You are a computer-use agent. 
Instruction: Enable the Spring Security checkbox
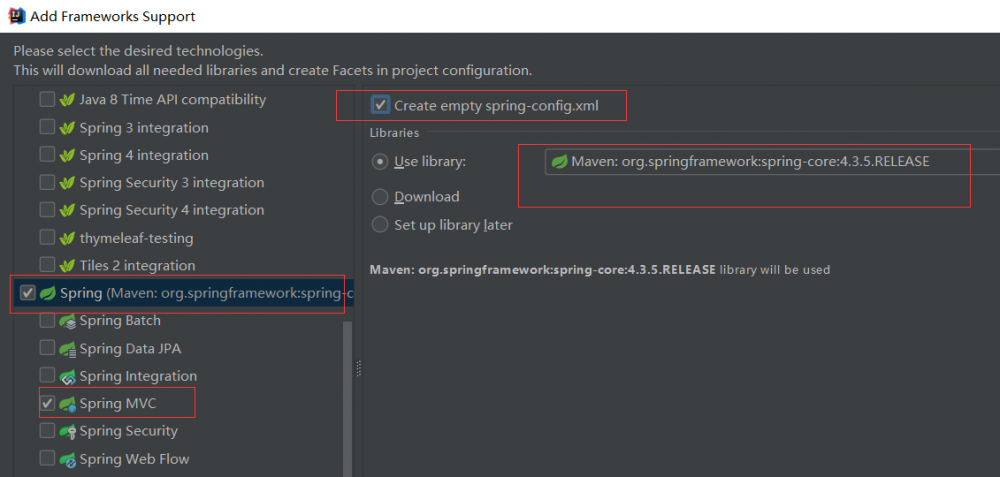47,431
